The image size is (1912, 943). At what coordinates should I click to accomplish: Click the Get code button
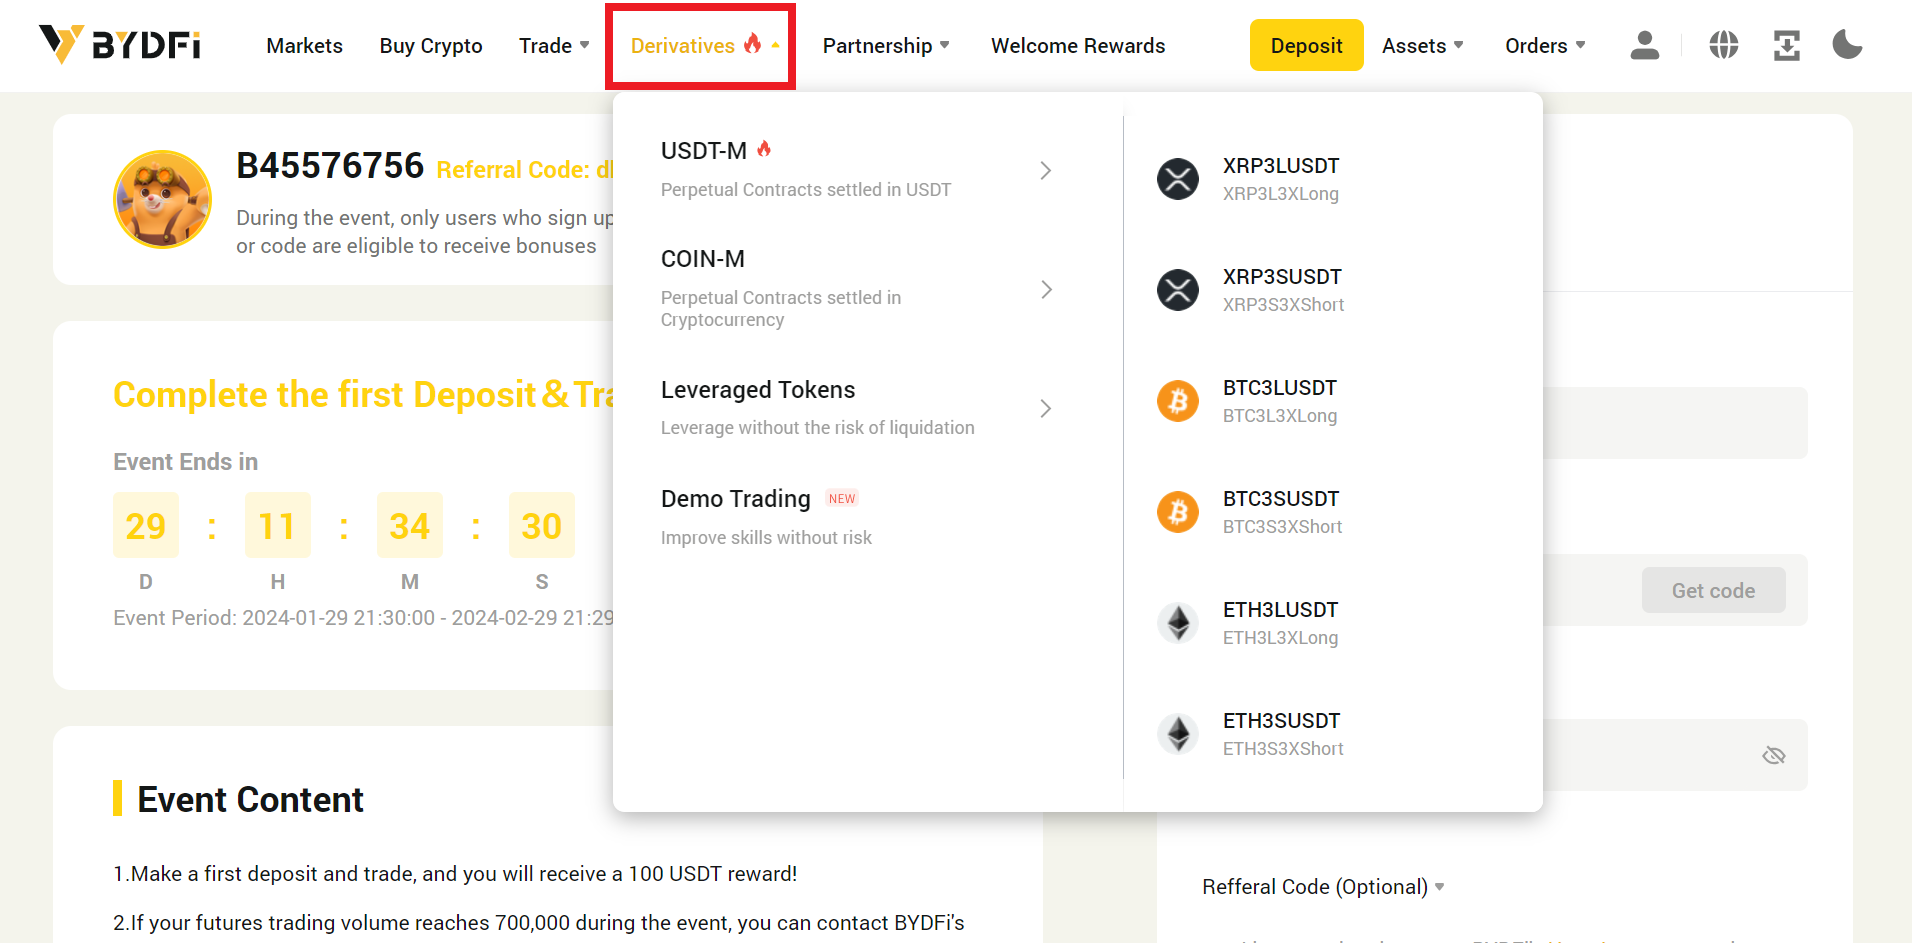pyautogui.click(x=1713, y=591)
